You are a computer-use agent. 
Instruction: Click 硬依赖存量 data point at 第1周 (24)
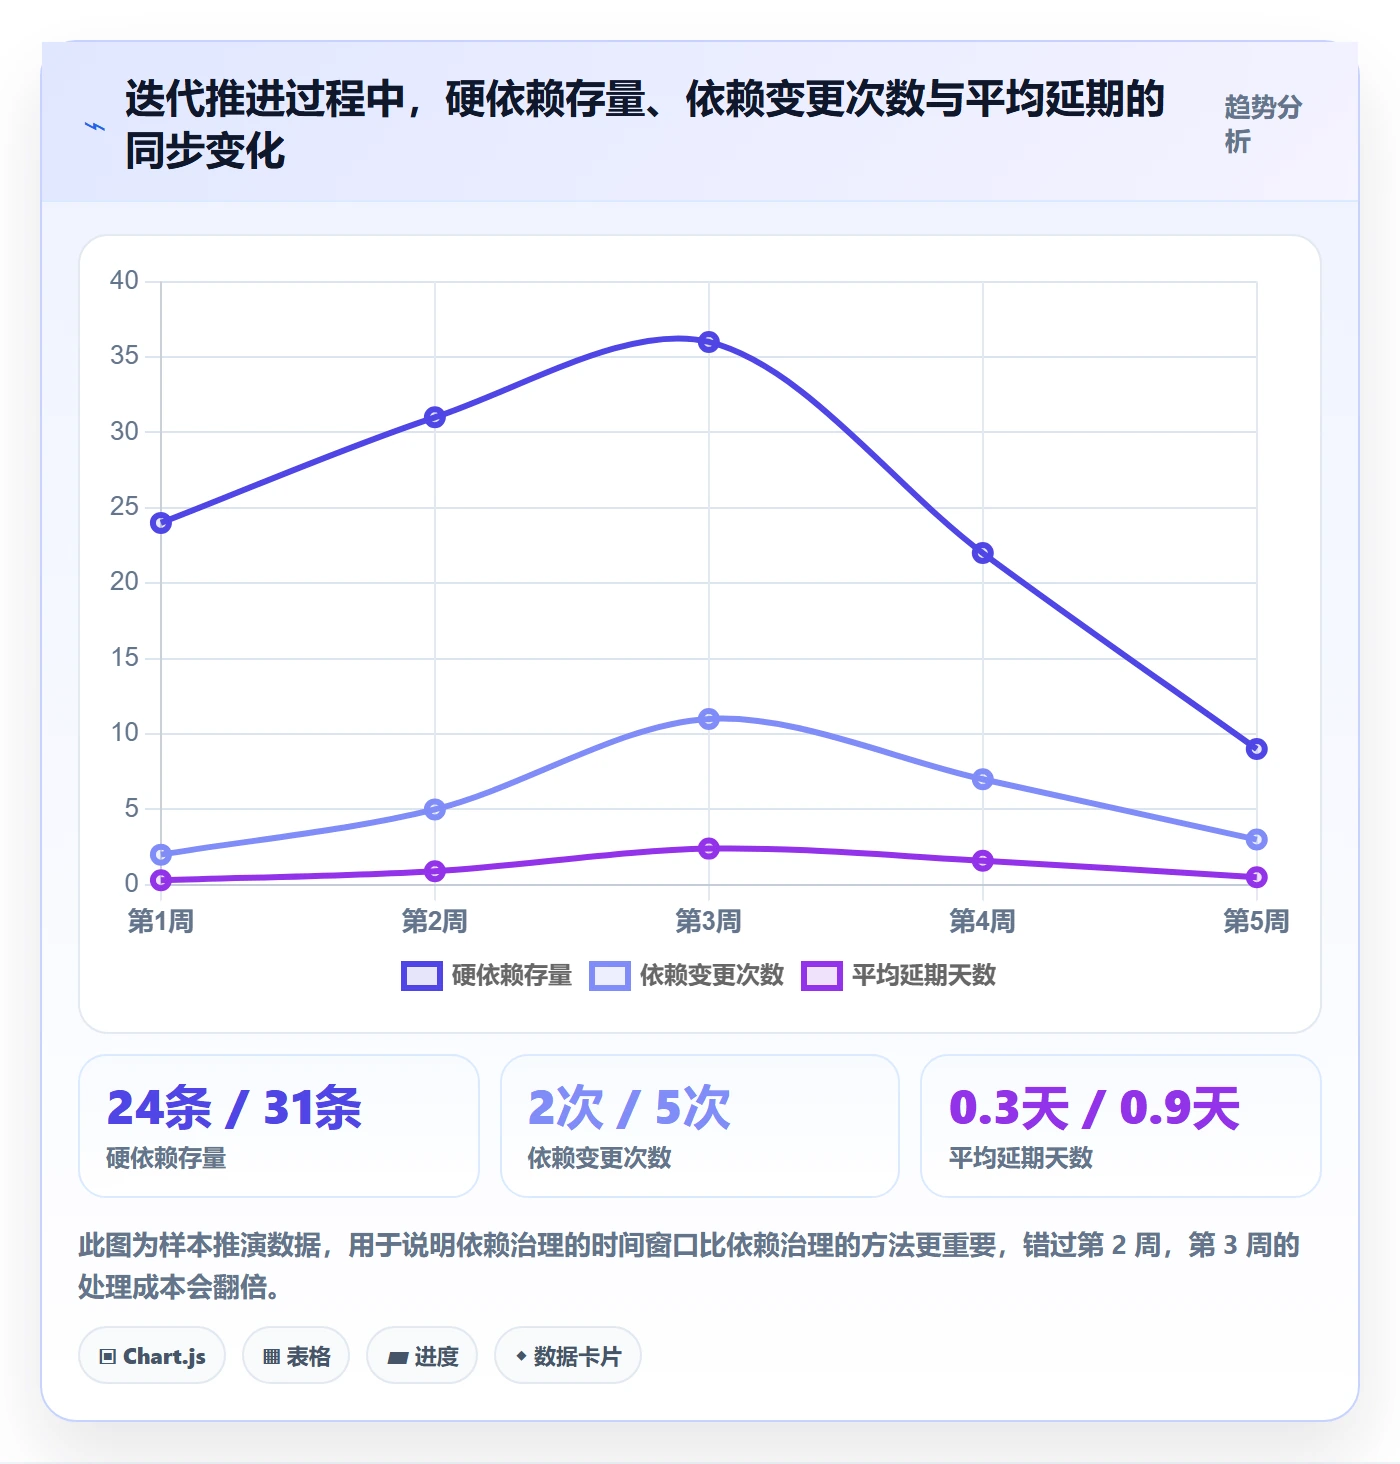click(x=161, y=523)
